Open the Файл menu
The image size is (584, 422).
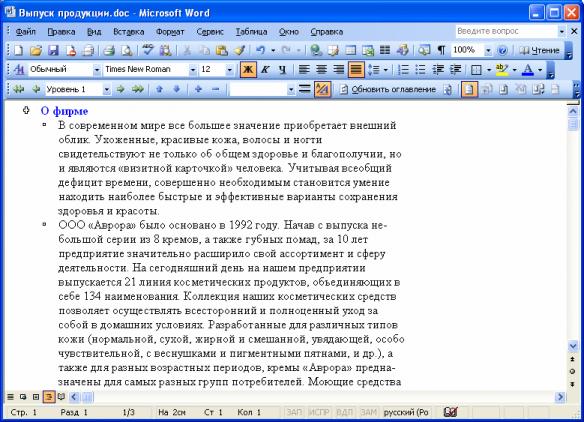[25, 32]
